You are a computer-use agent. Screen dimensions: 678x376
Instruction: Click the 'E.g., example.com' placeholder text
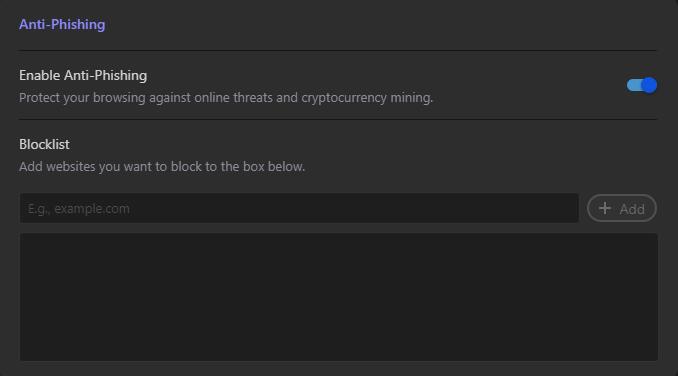(79, 209)
